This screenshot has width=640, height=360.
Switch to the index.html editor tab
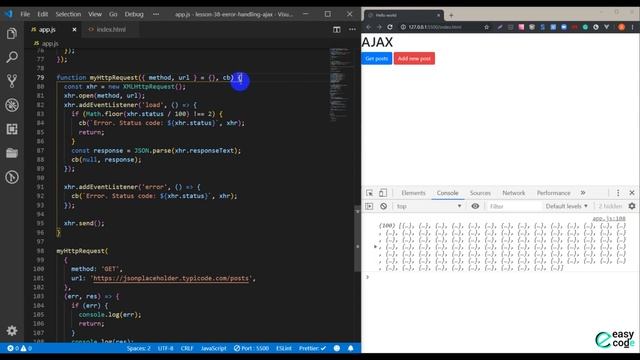tap(110, 29)
